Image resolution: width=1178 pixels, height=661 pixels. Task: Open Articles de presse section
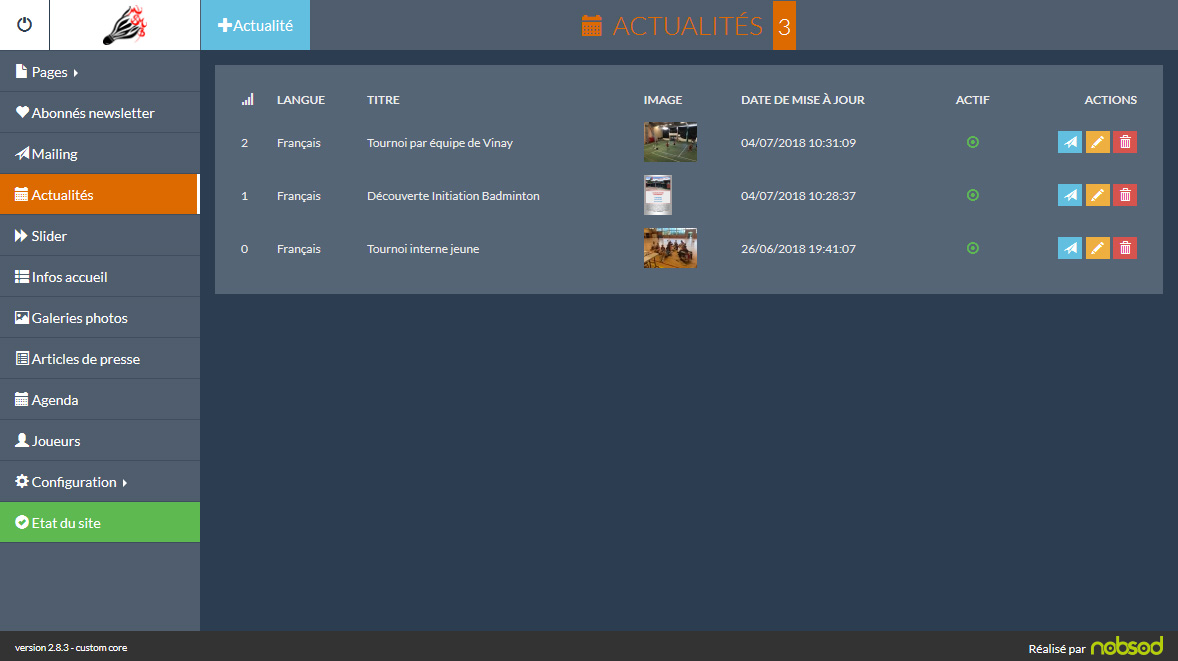(x=100, y=358)
